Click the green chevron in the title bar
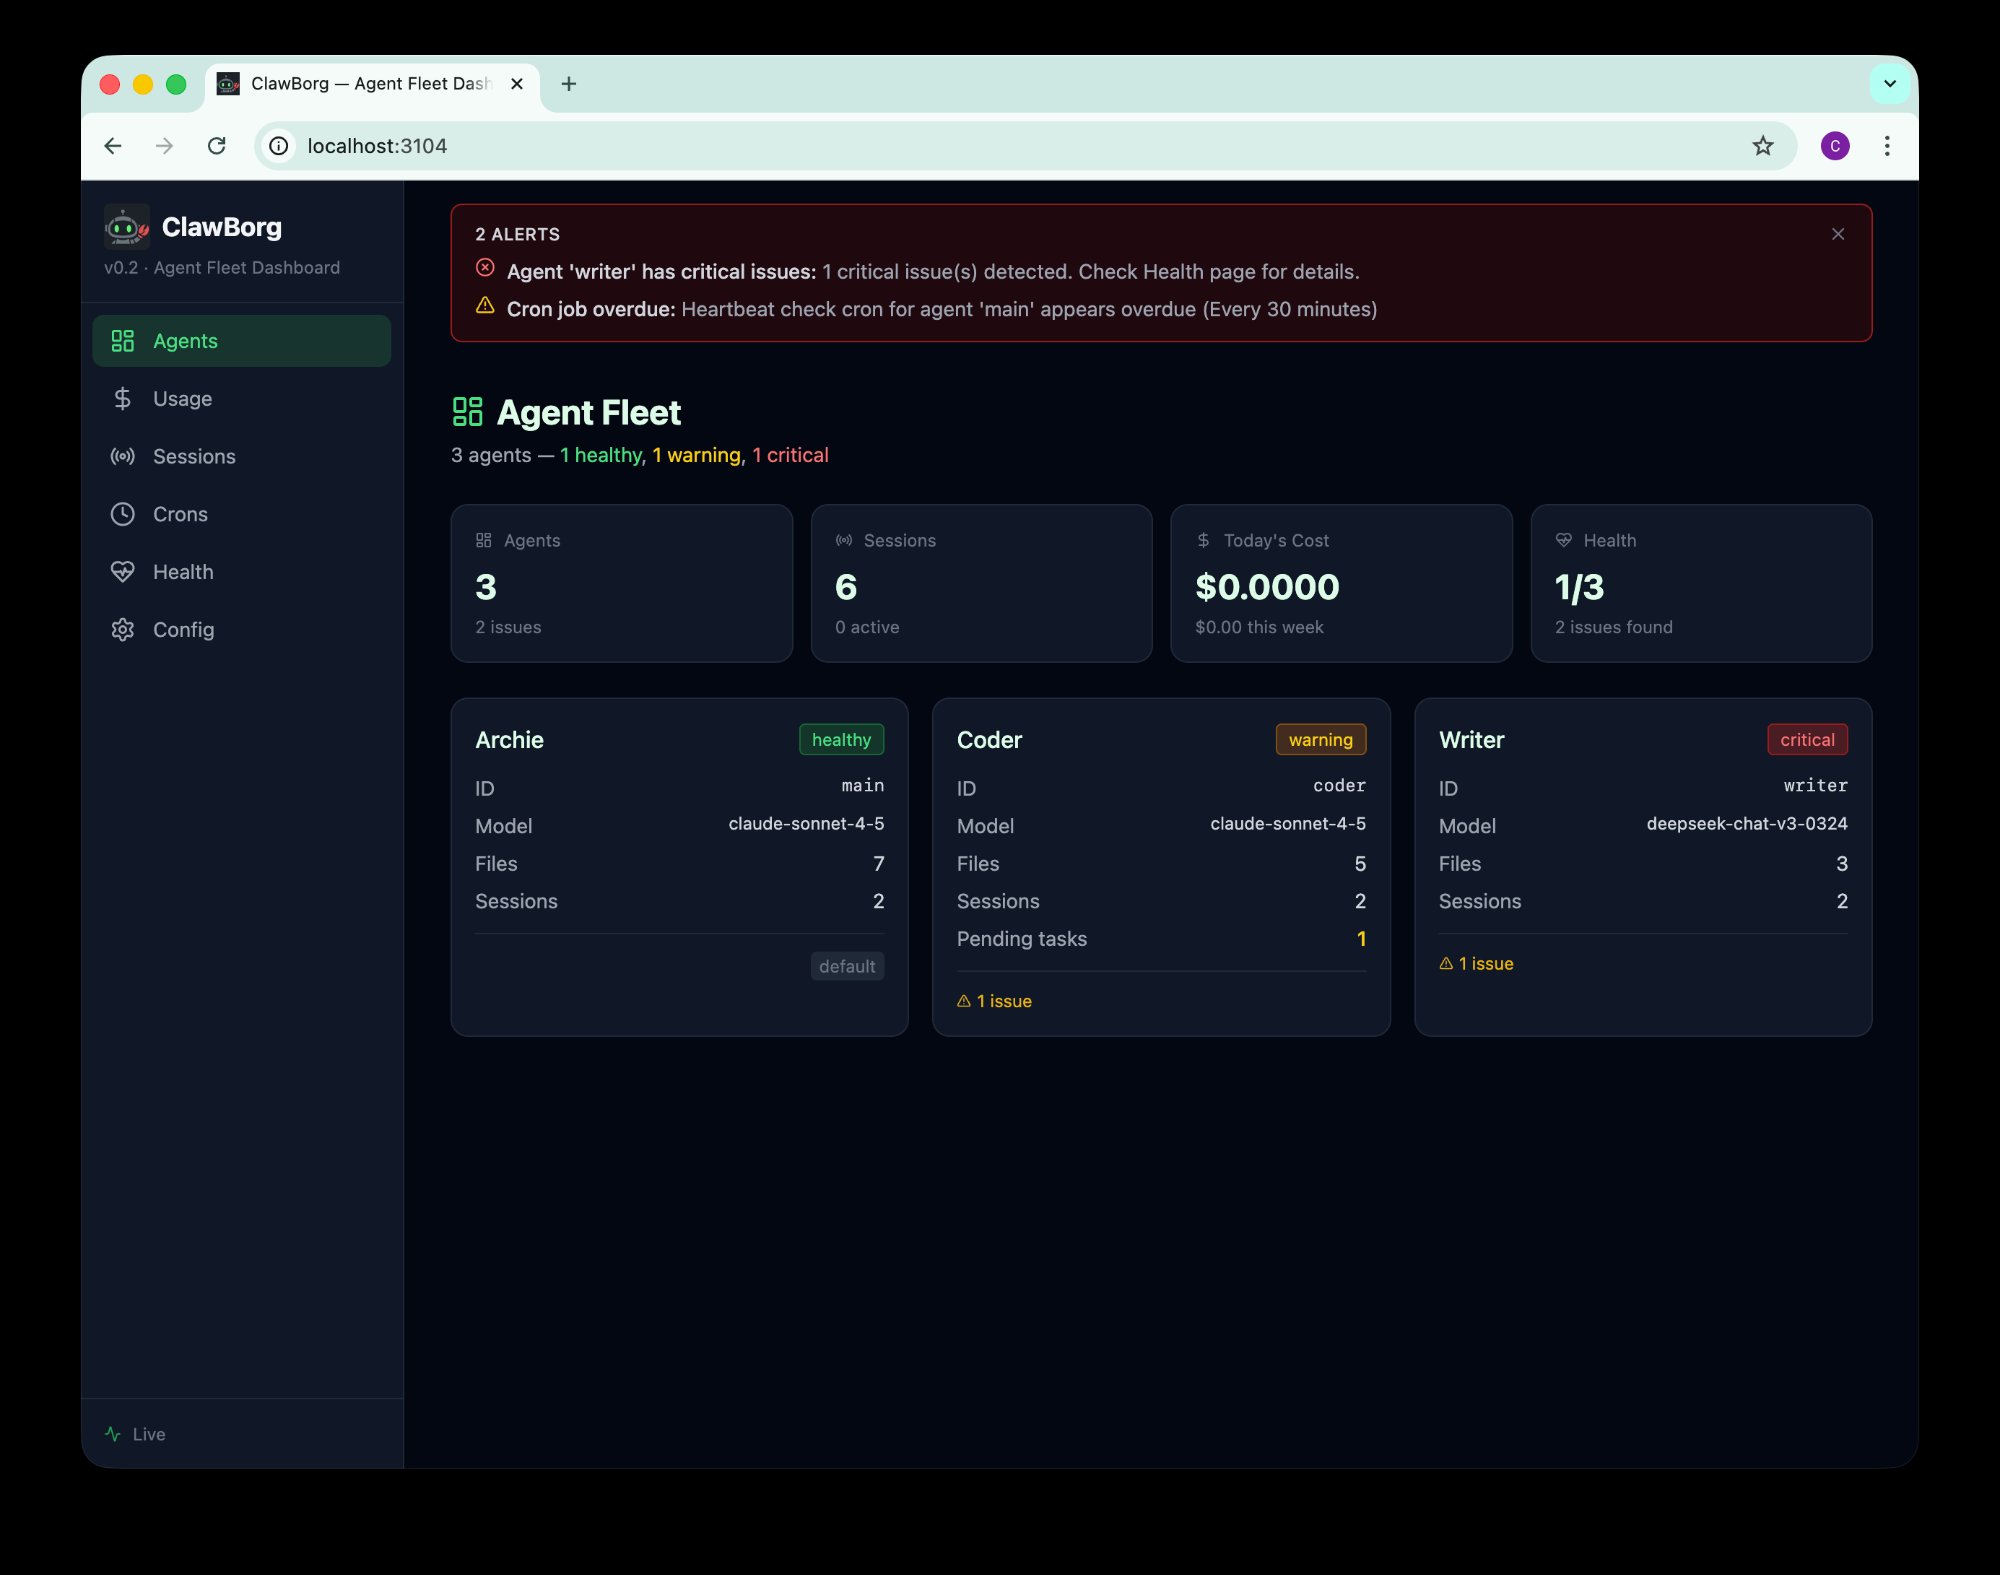 pos(1889,83)
